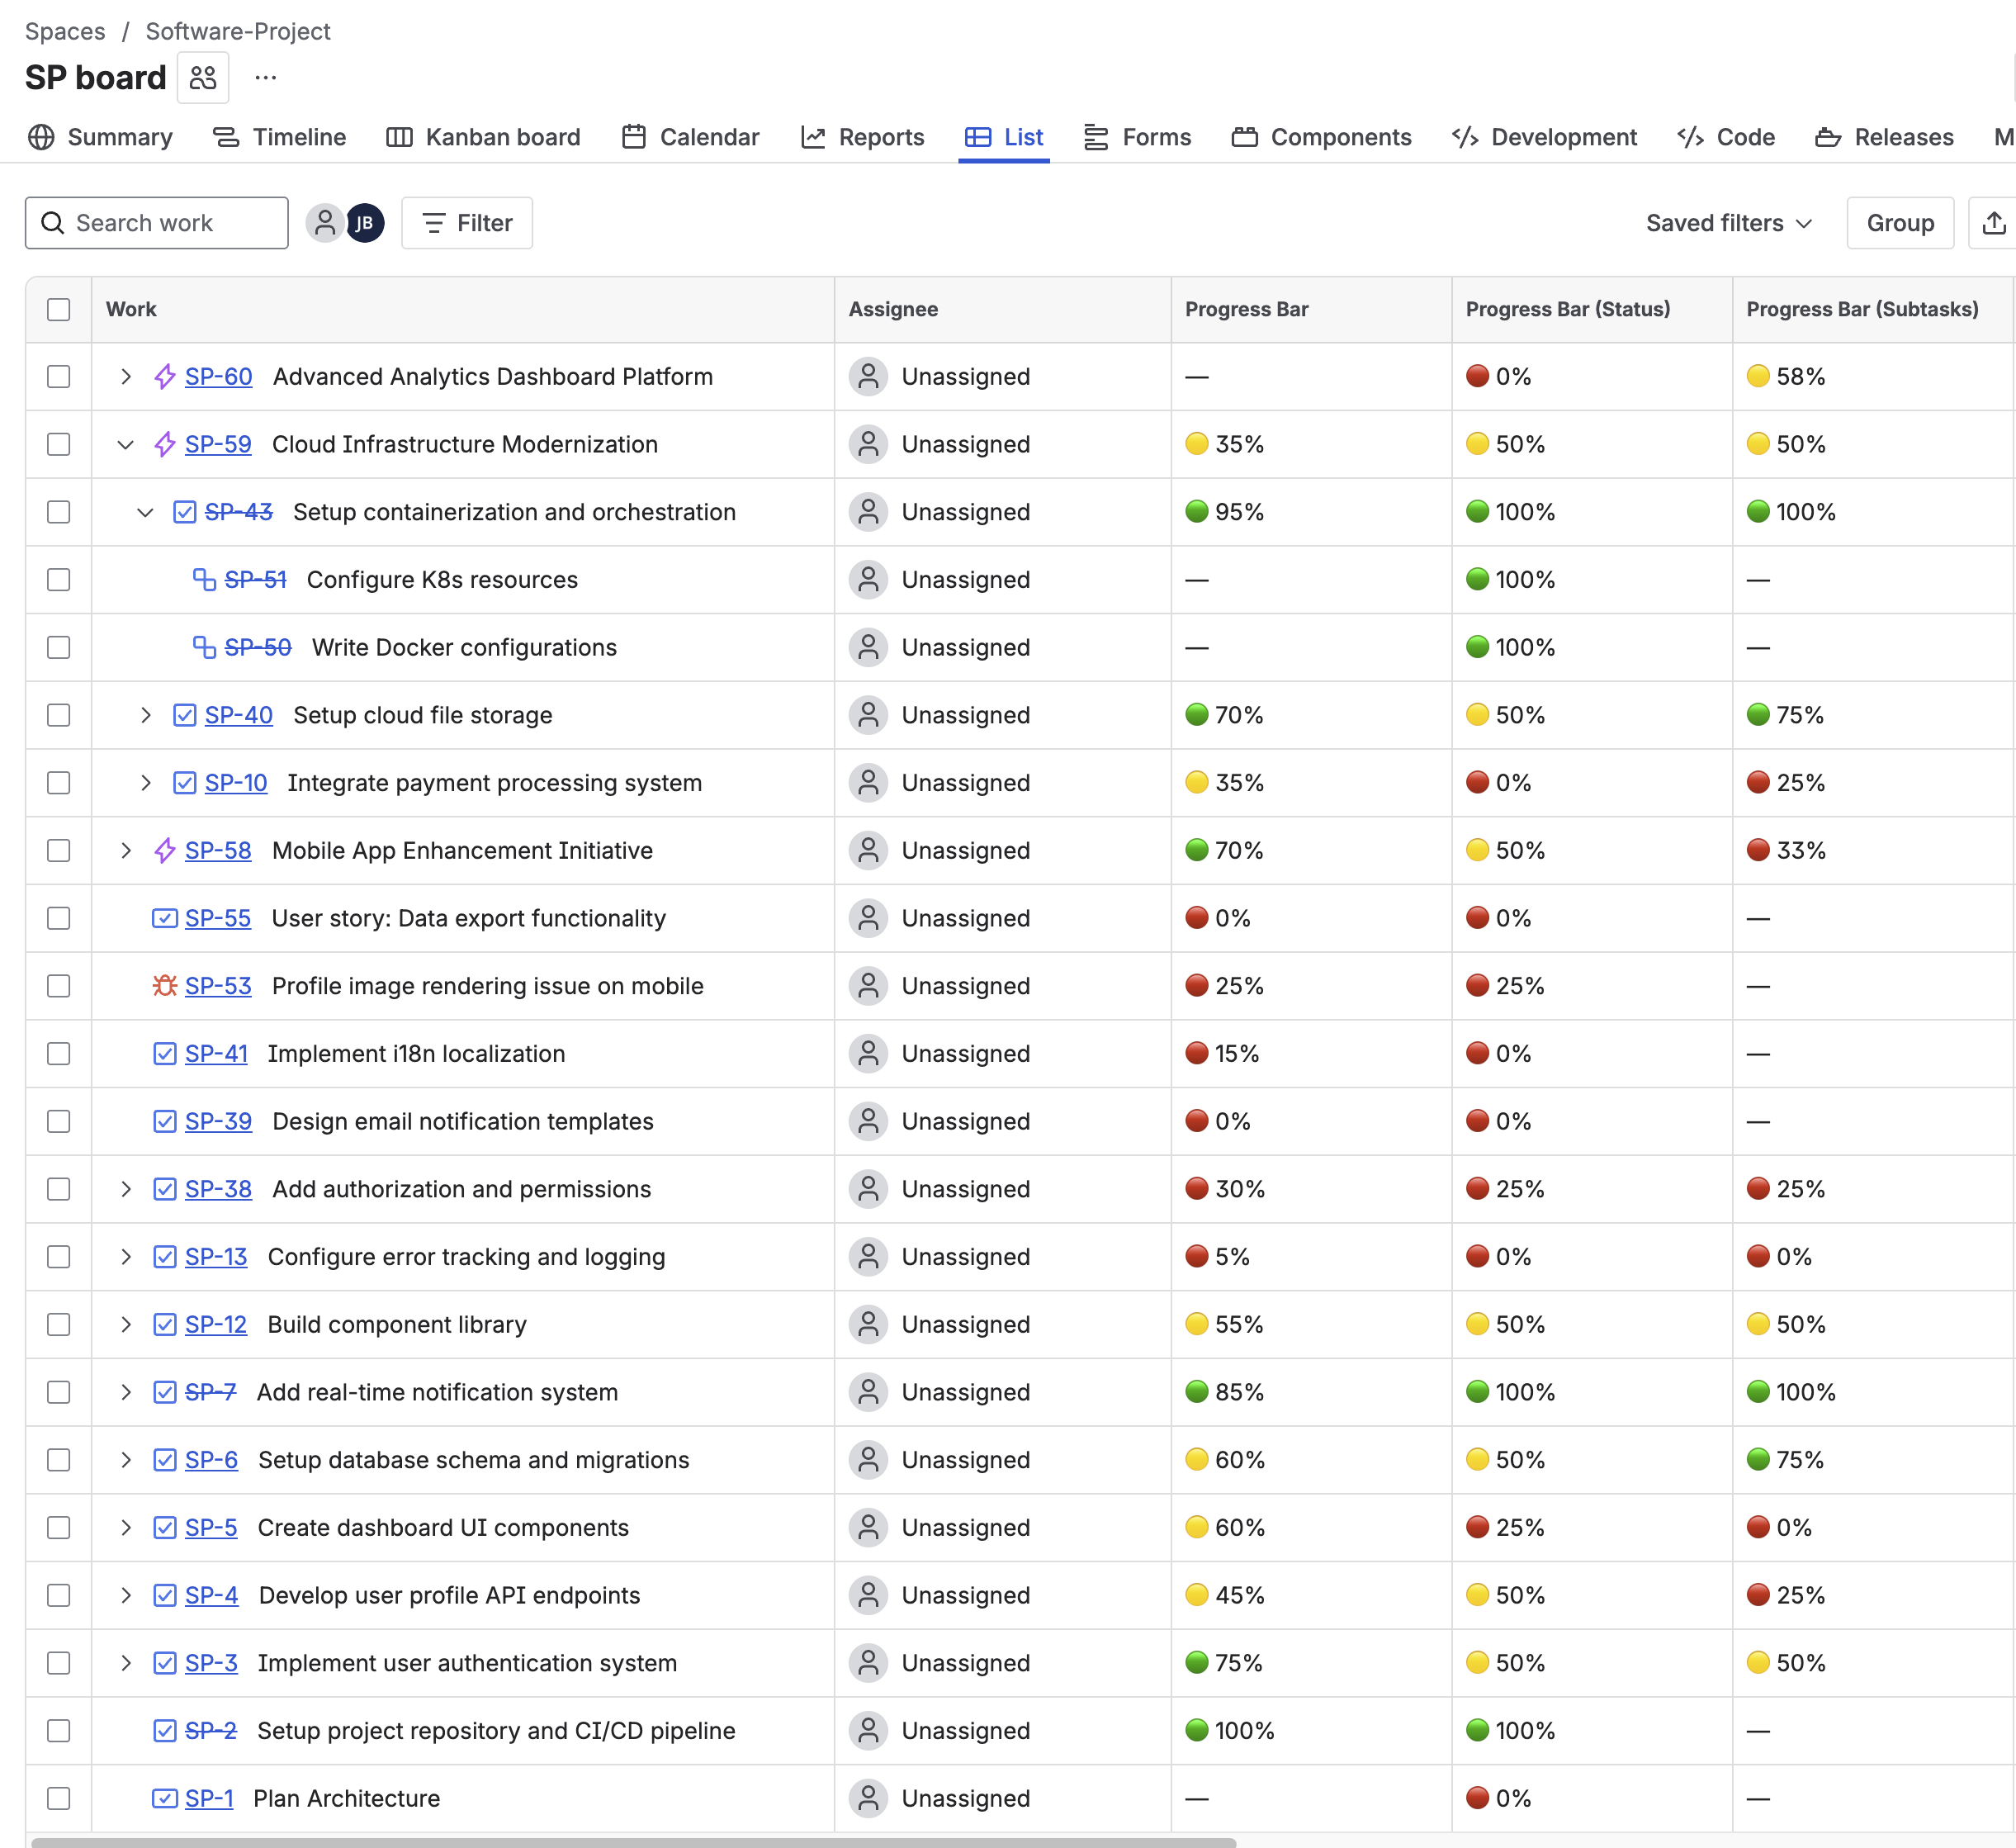Click the Unassigned avatar for SP-60
2016x1848 pixels.
868,377
